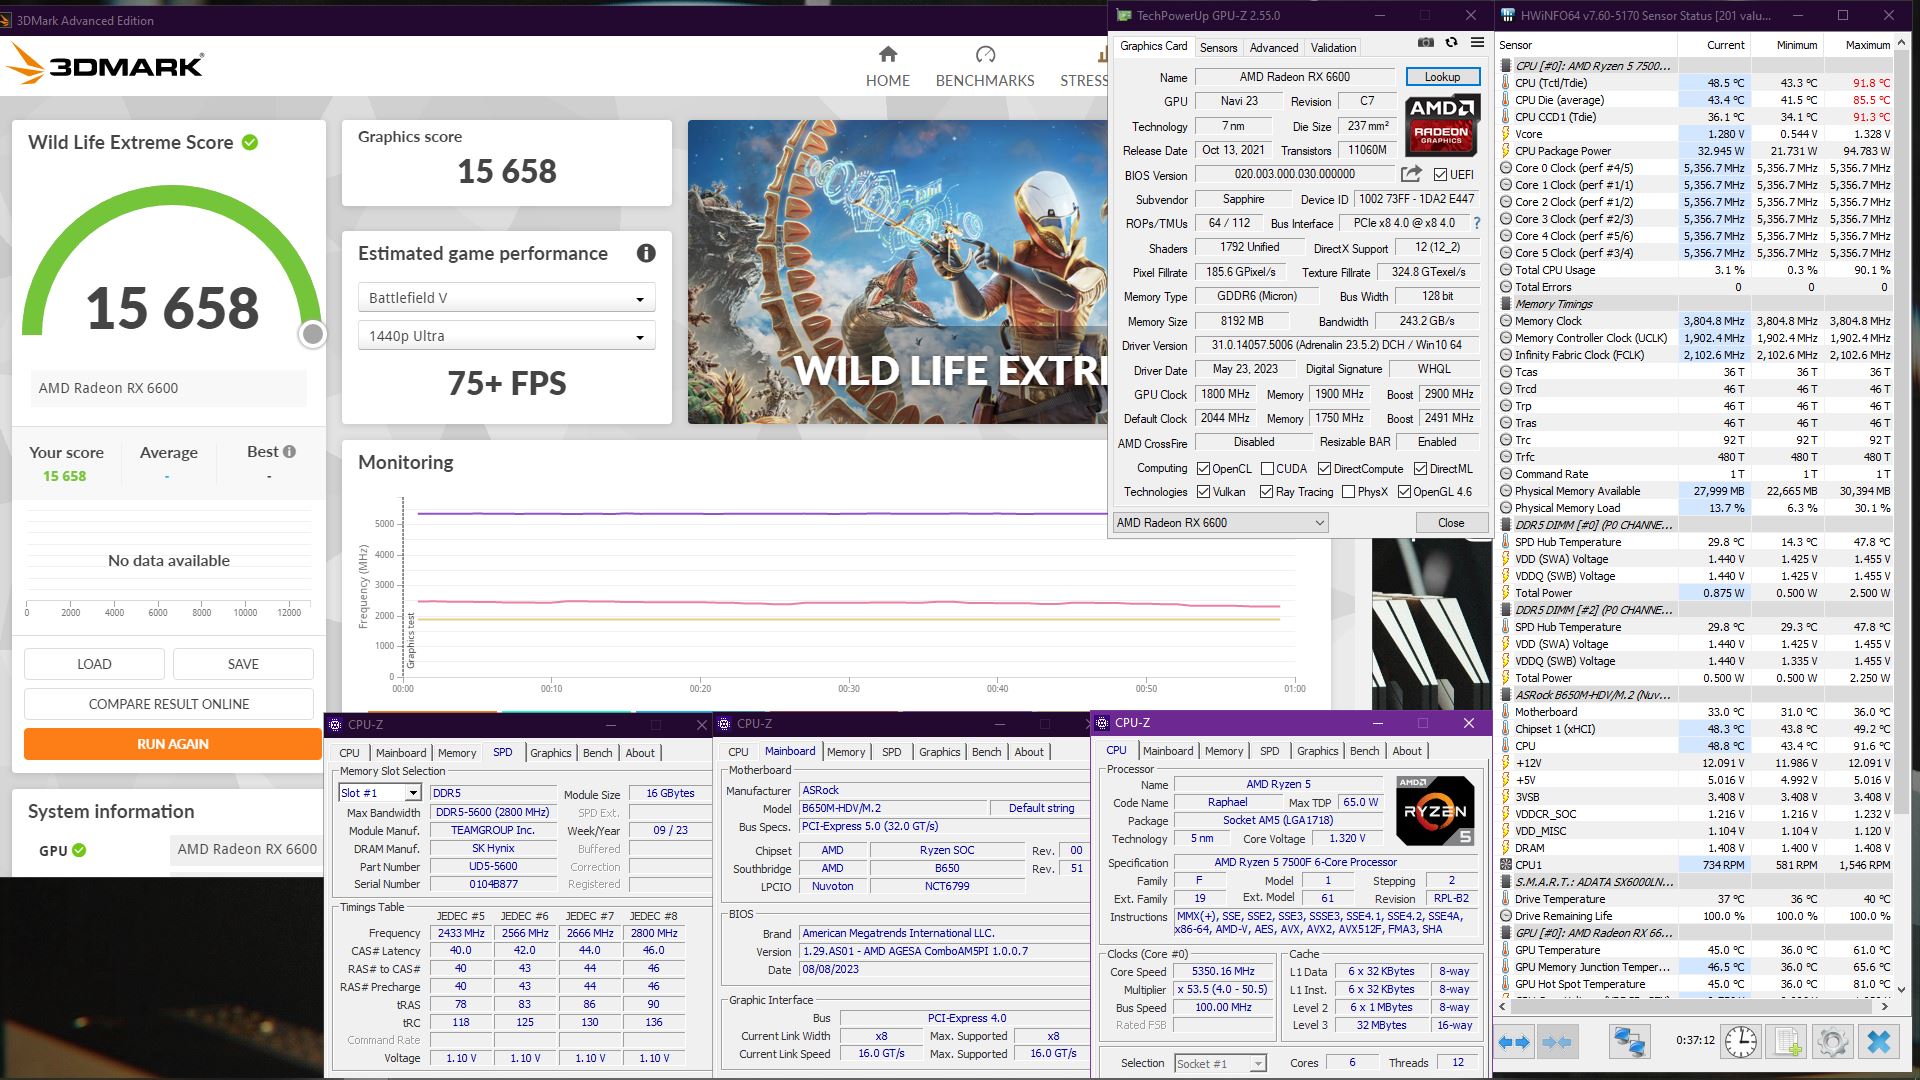1920x1080 pixels.
Task: Click the 3DMark logo
Action: [105, 66]
